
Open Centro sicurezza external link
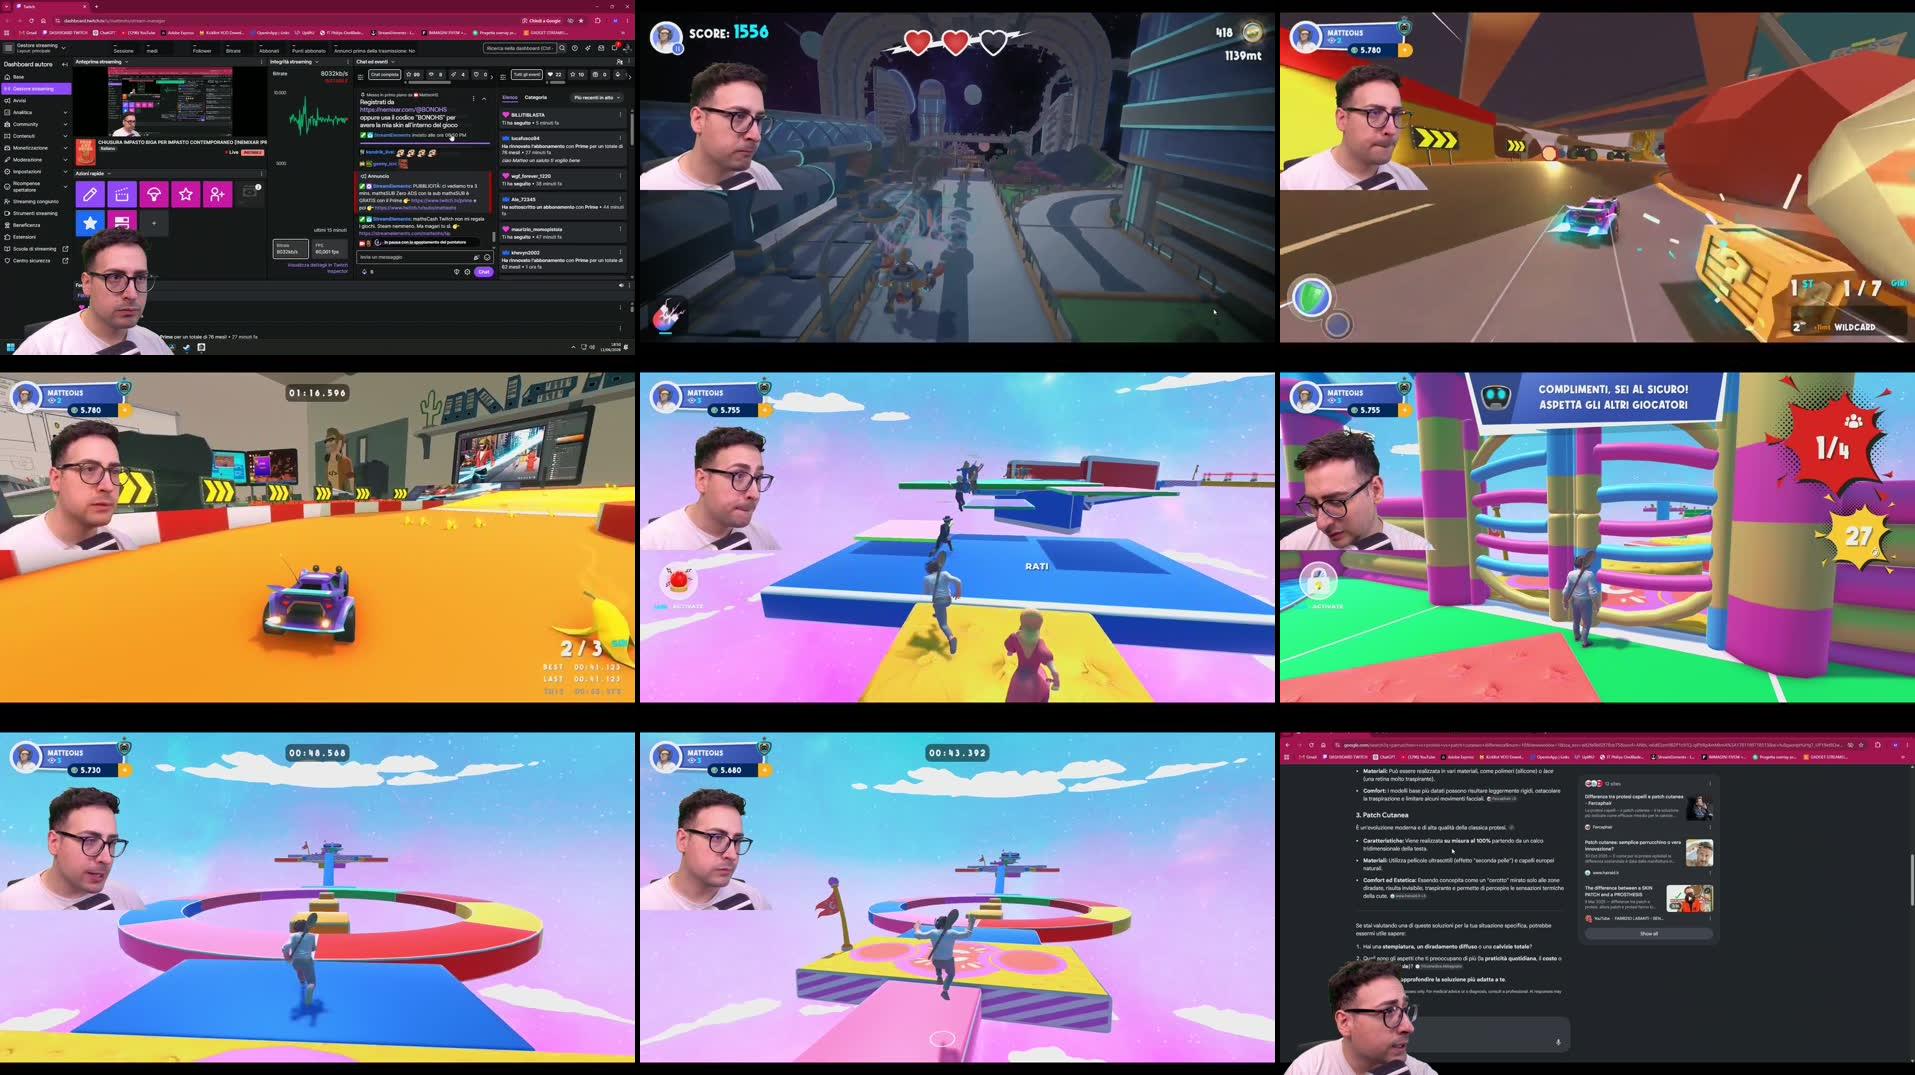pyautogui.click(x=36, y=261)
